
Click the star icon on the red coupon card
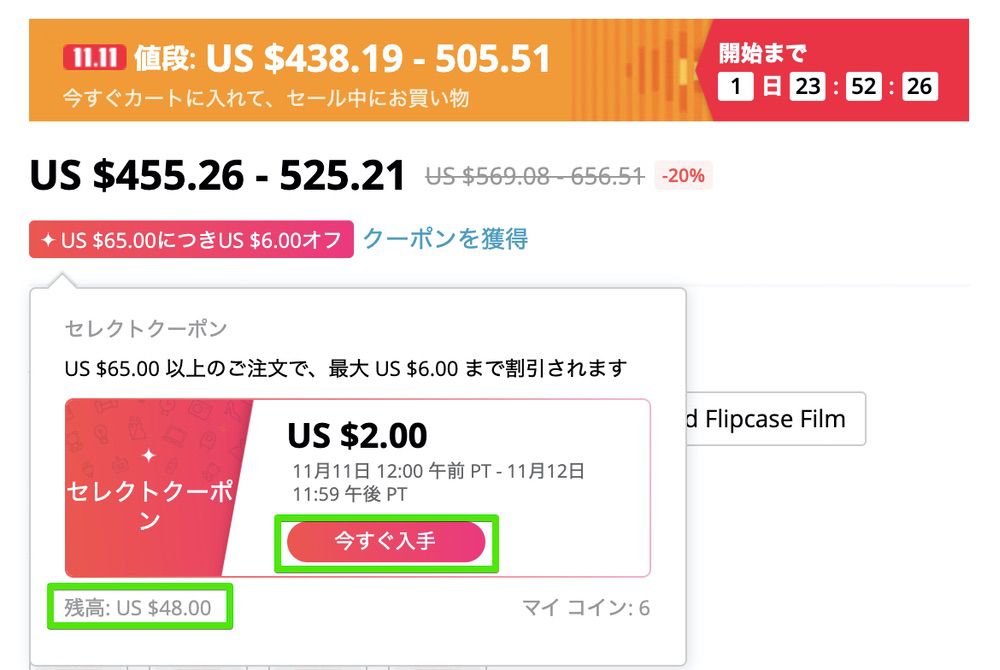(149, 456)
